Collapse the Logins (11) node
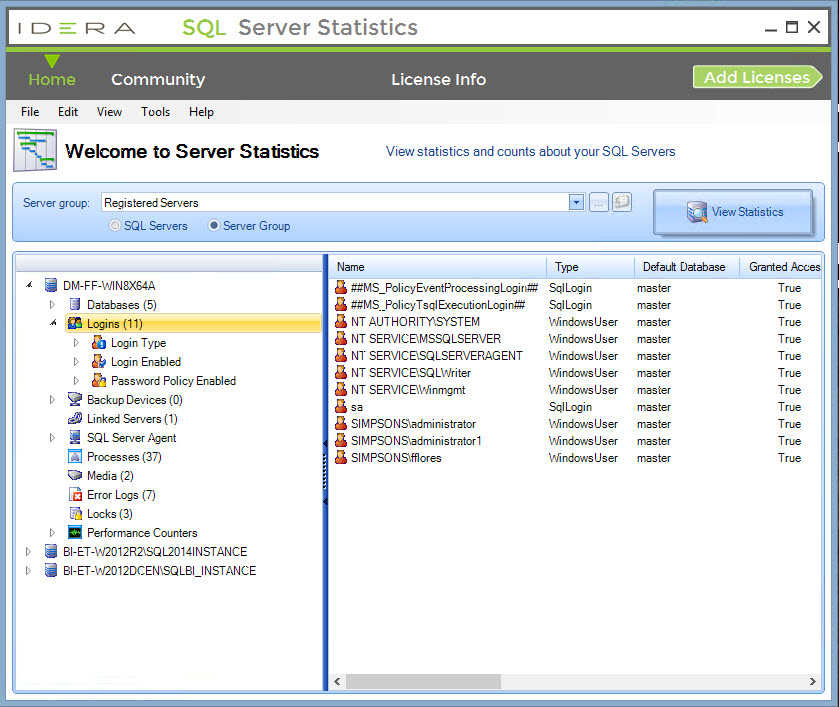 point(53,323)
